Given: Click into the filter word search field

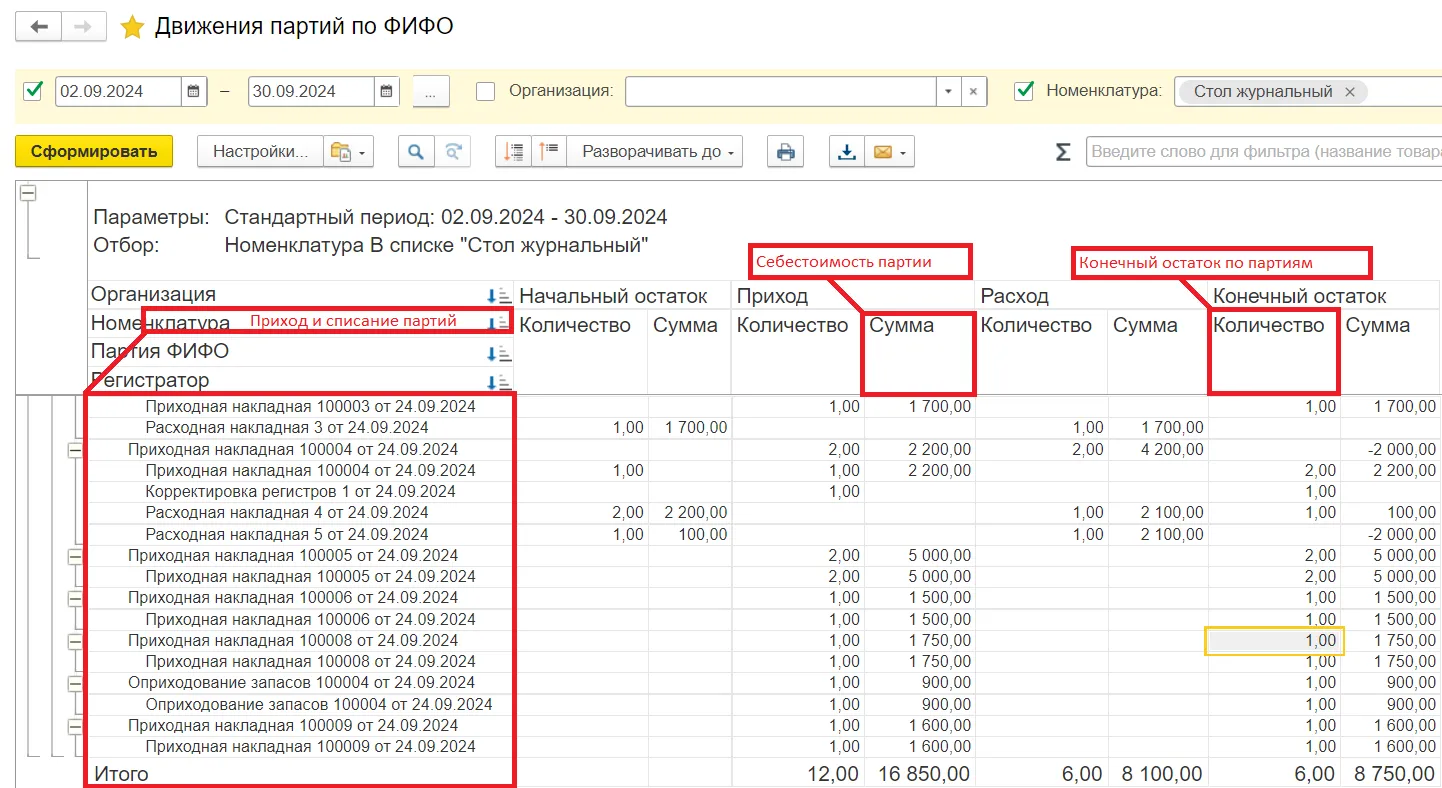Looking at the screenshot, I should coord(1264,152).
